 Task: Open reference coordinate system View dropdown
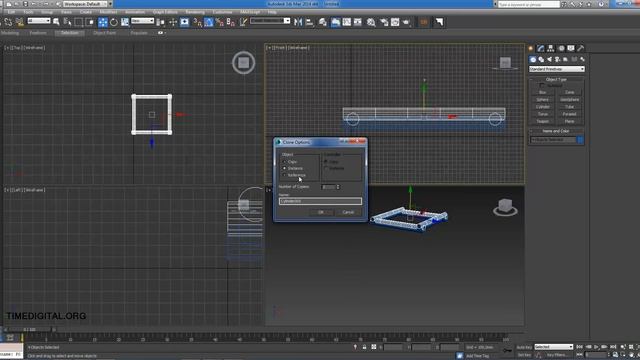[142, 20]
